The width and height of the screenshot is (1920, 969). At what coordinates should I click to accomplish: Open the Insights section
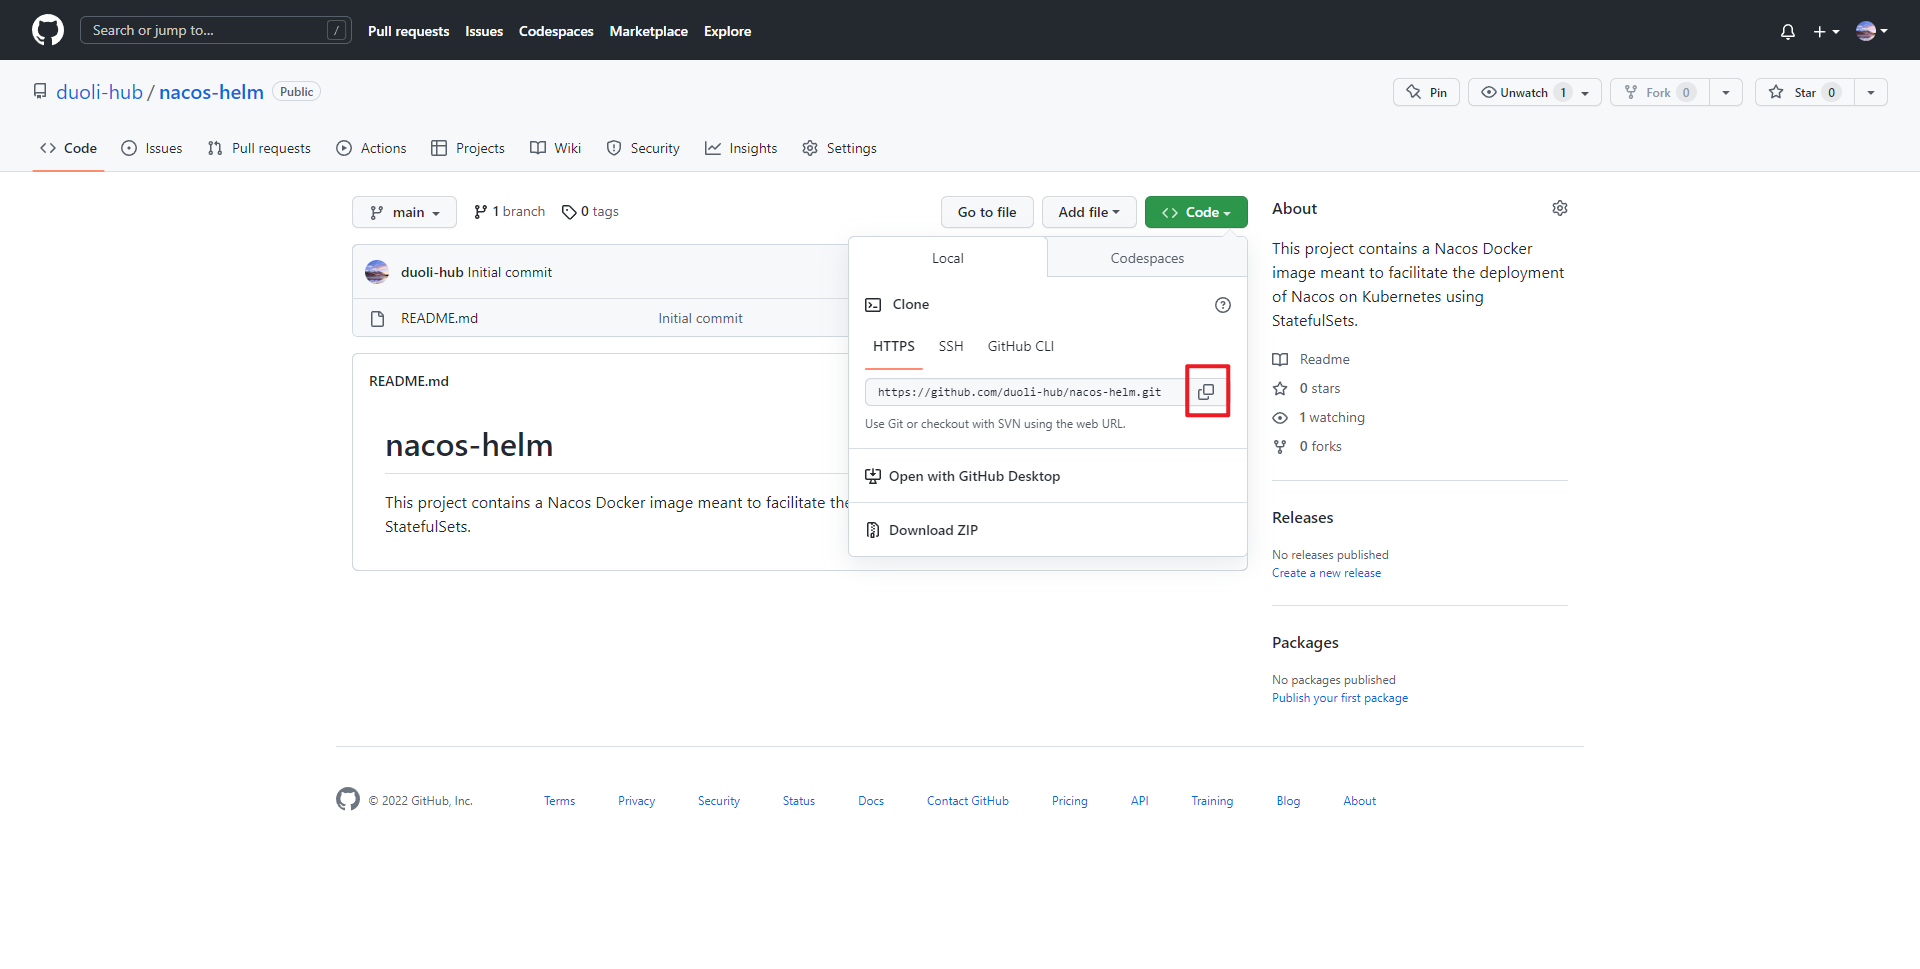[741, 148]
